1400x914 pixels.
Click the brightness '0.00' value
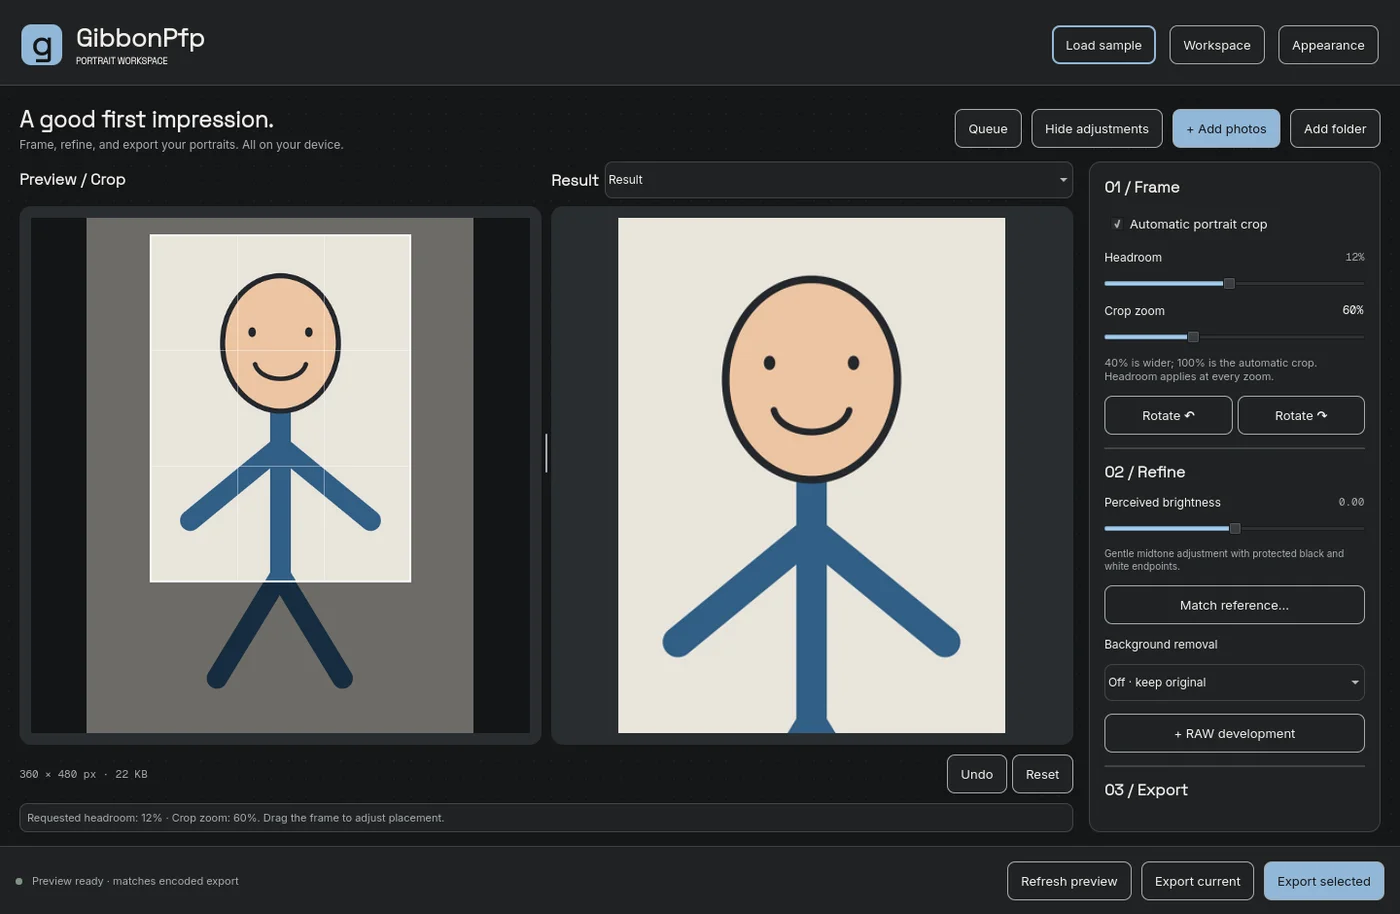point(1351,502)
